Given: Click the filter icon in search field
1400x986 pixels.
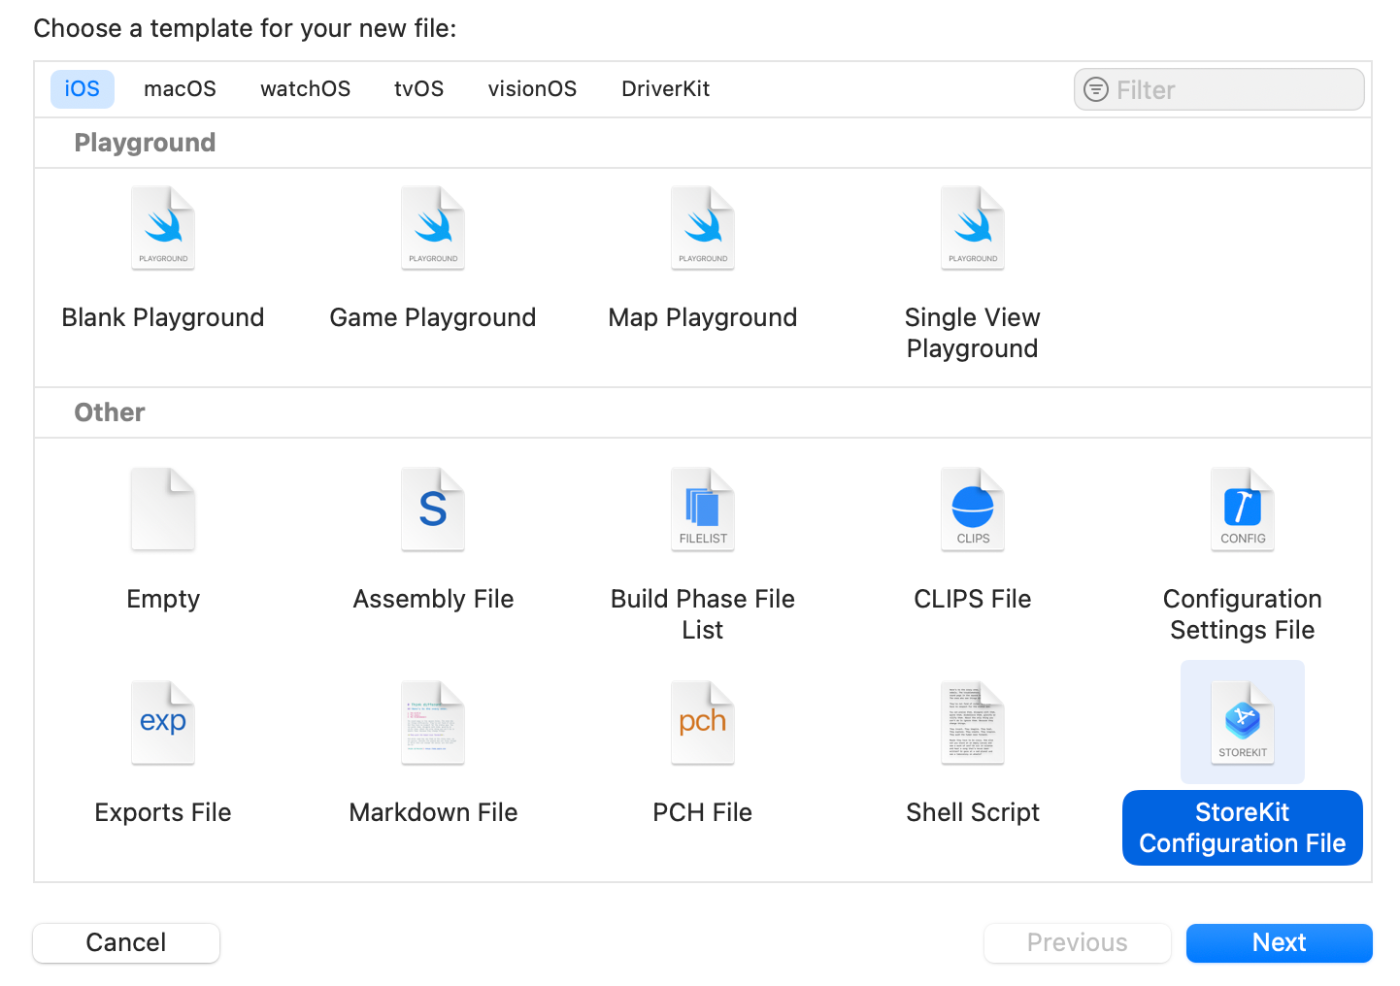Looking at the screenshot, I should pos(1096,90).
